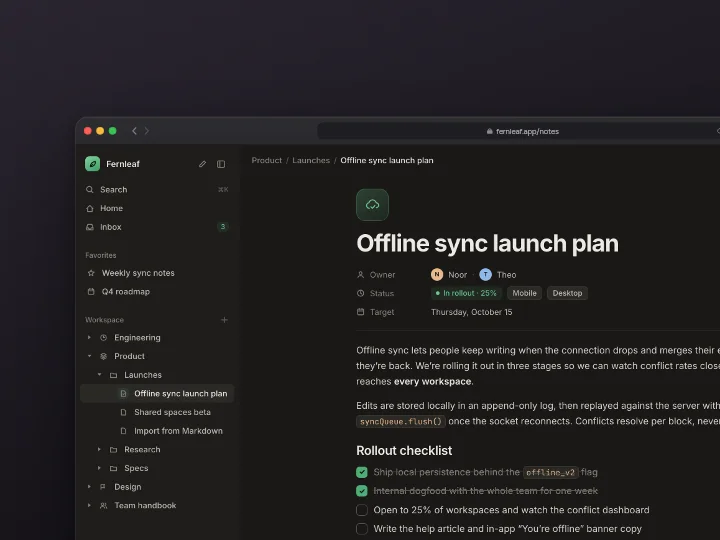Uncheck Internal dogfood checklist item
The width and height of the screenshot is (720, 540).
pos(362,491)
